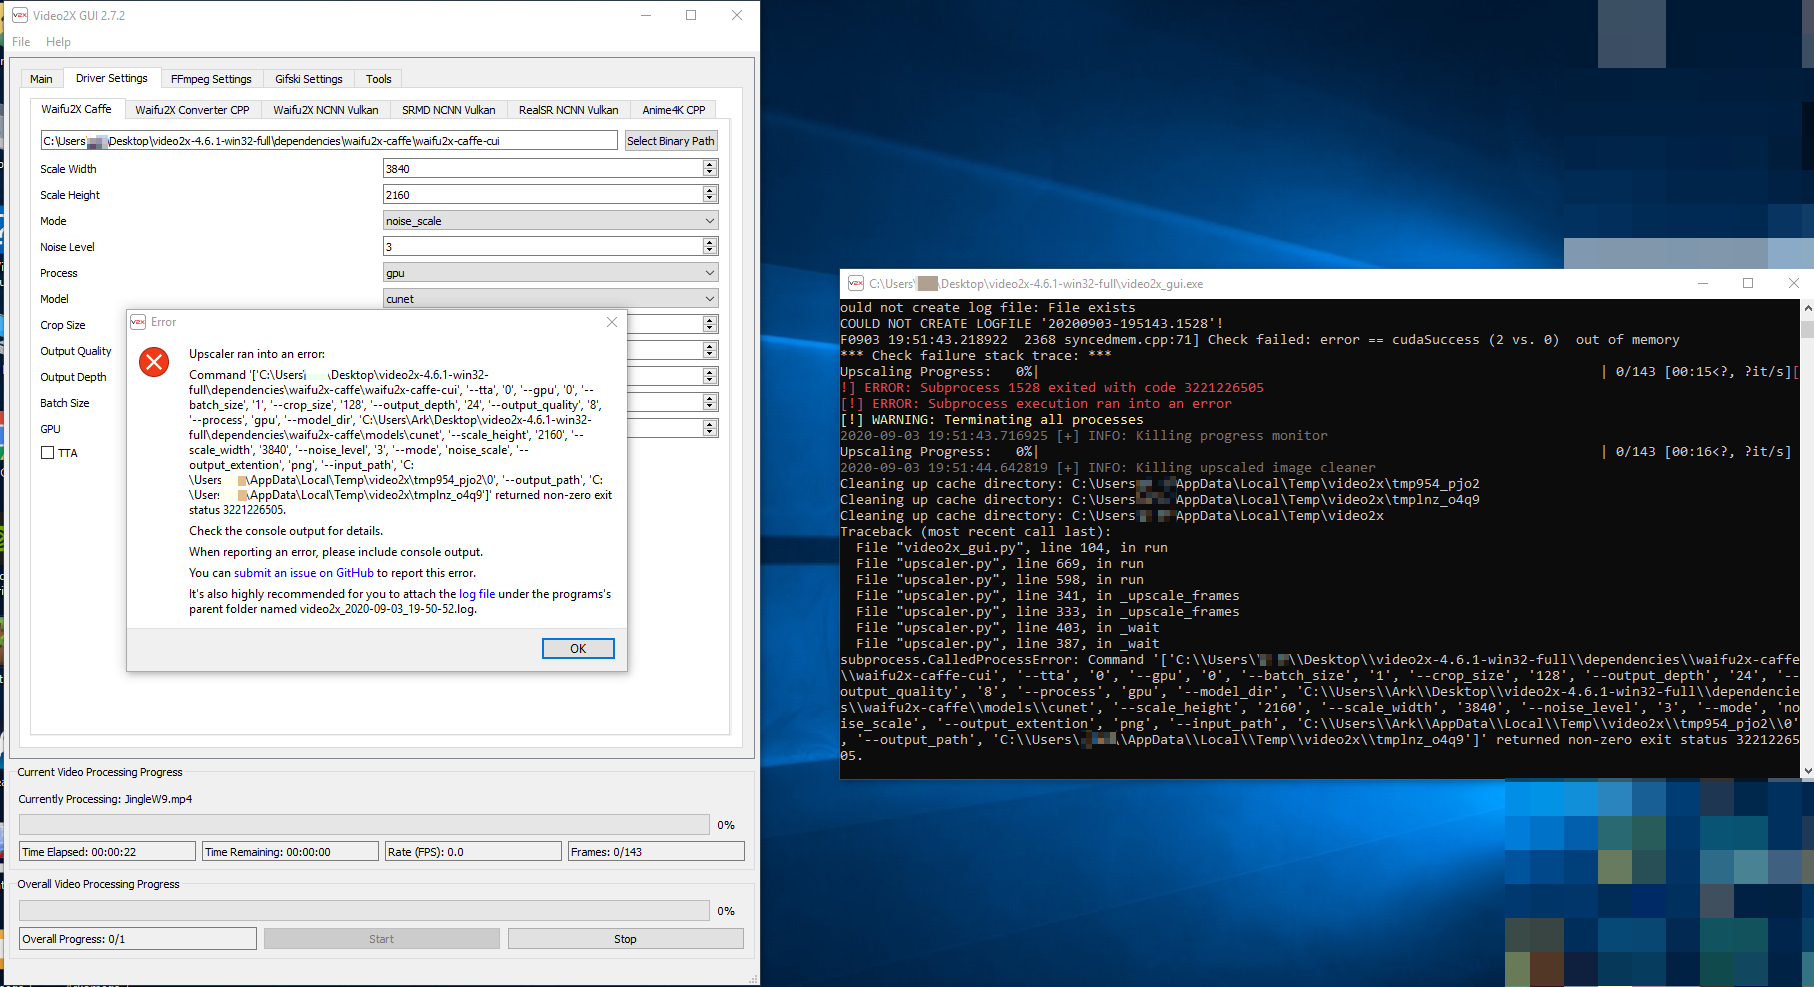The height and width of the screenshot is (987, 1814).
Task: Click the Overall Video Processing progress bar
Action: point(364,911)
